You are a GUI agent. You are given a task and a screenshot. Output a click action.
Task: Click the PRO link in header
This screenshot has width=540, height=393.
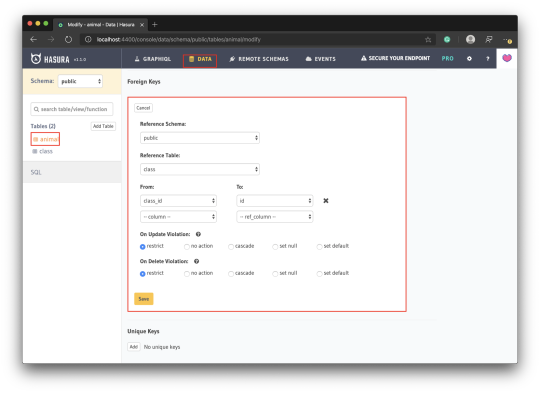[x=447, y=59]
